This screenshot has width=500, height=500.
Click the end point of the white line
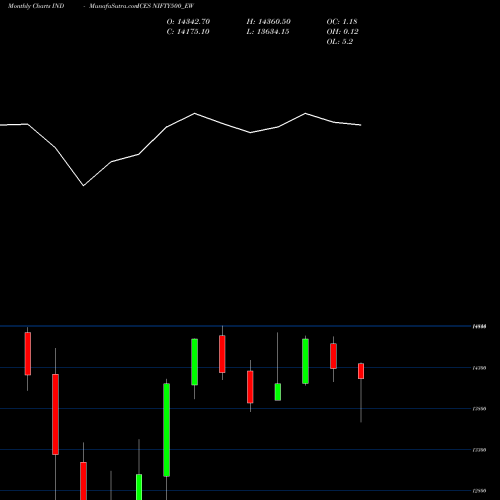(x=361, y=125)
